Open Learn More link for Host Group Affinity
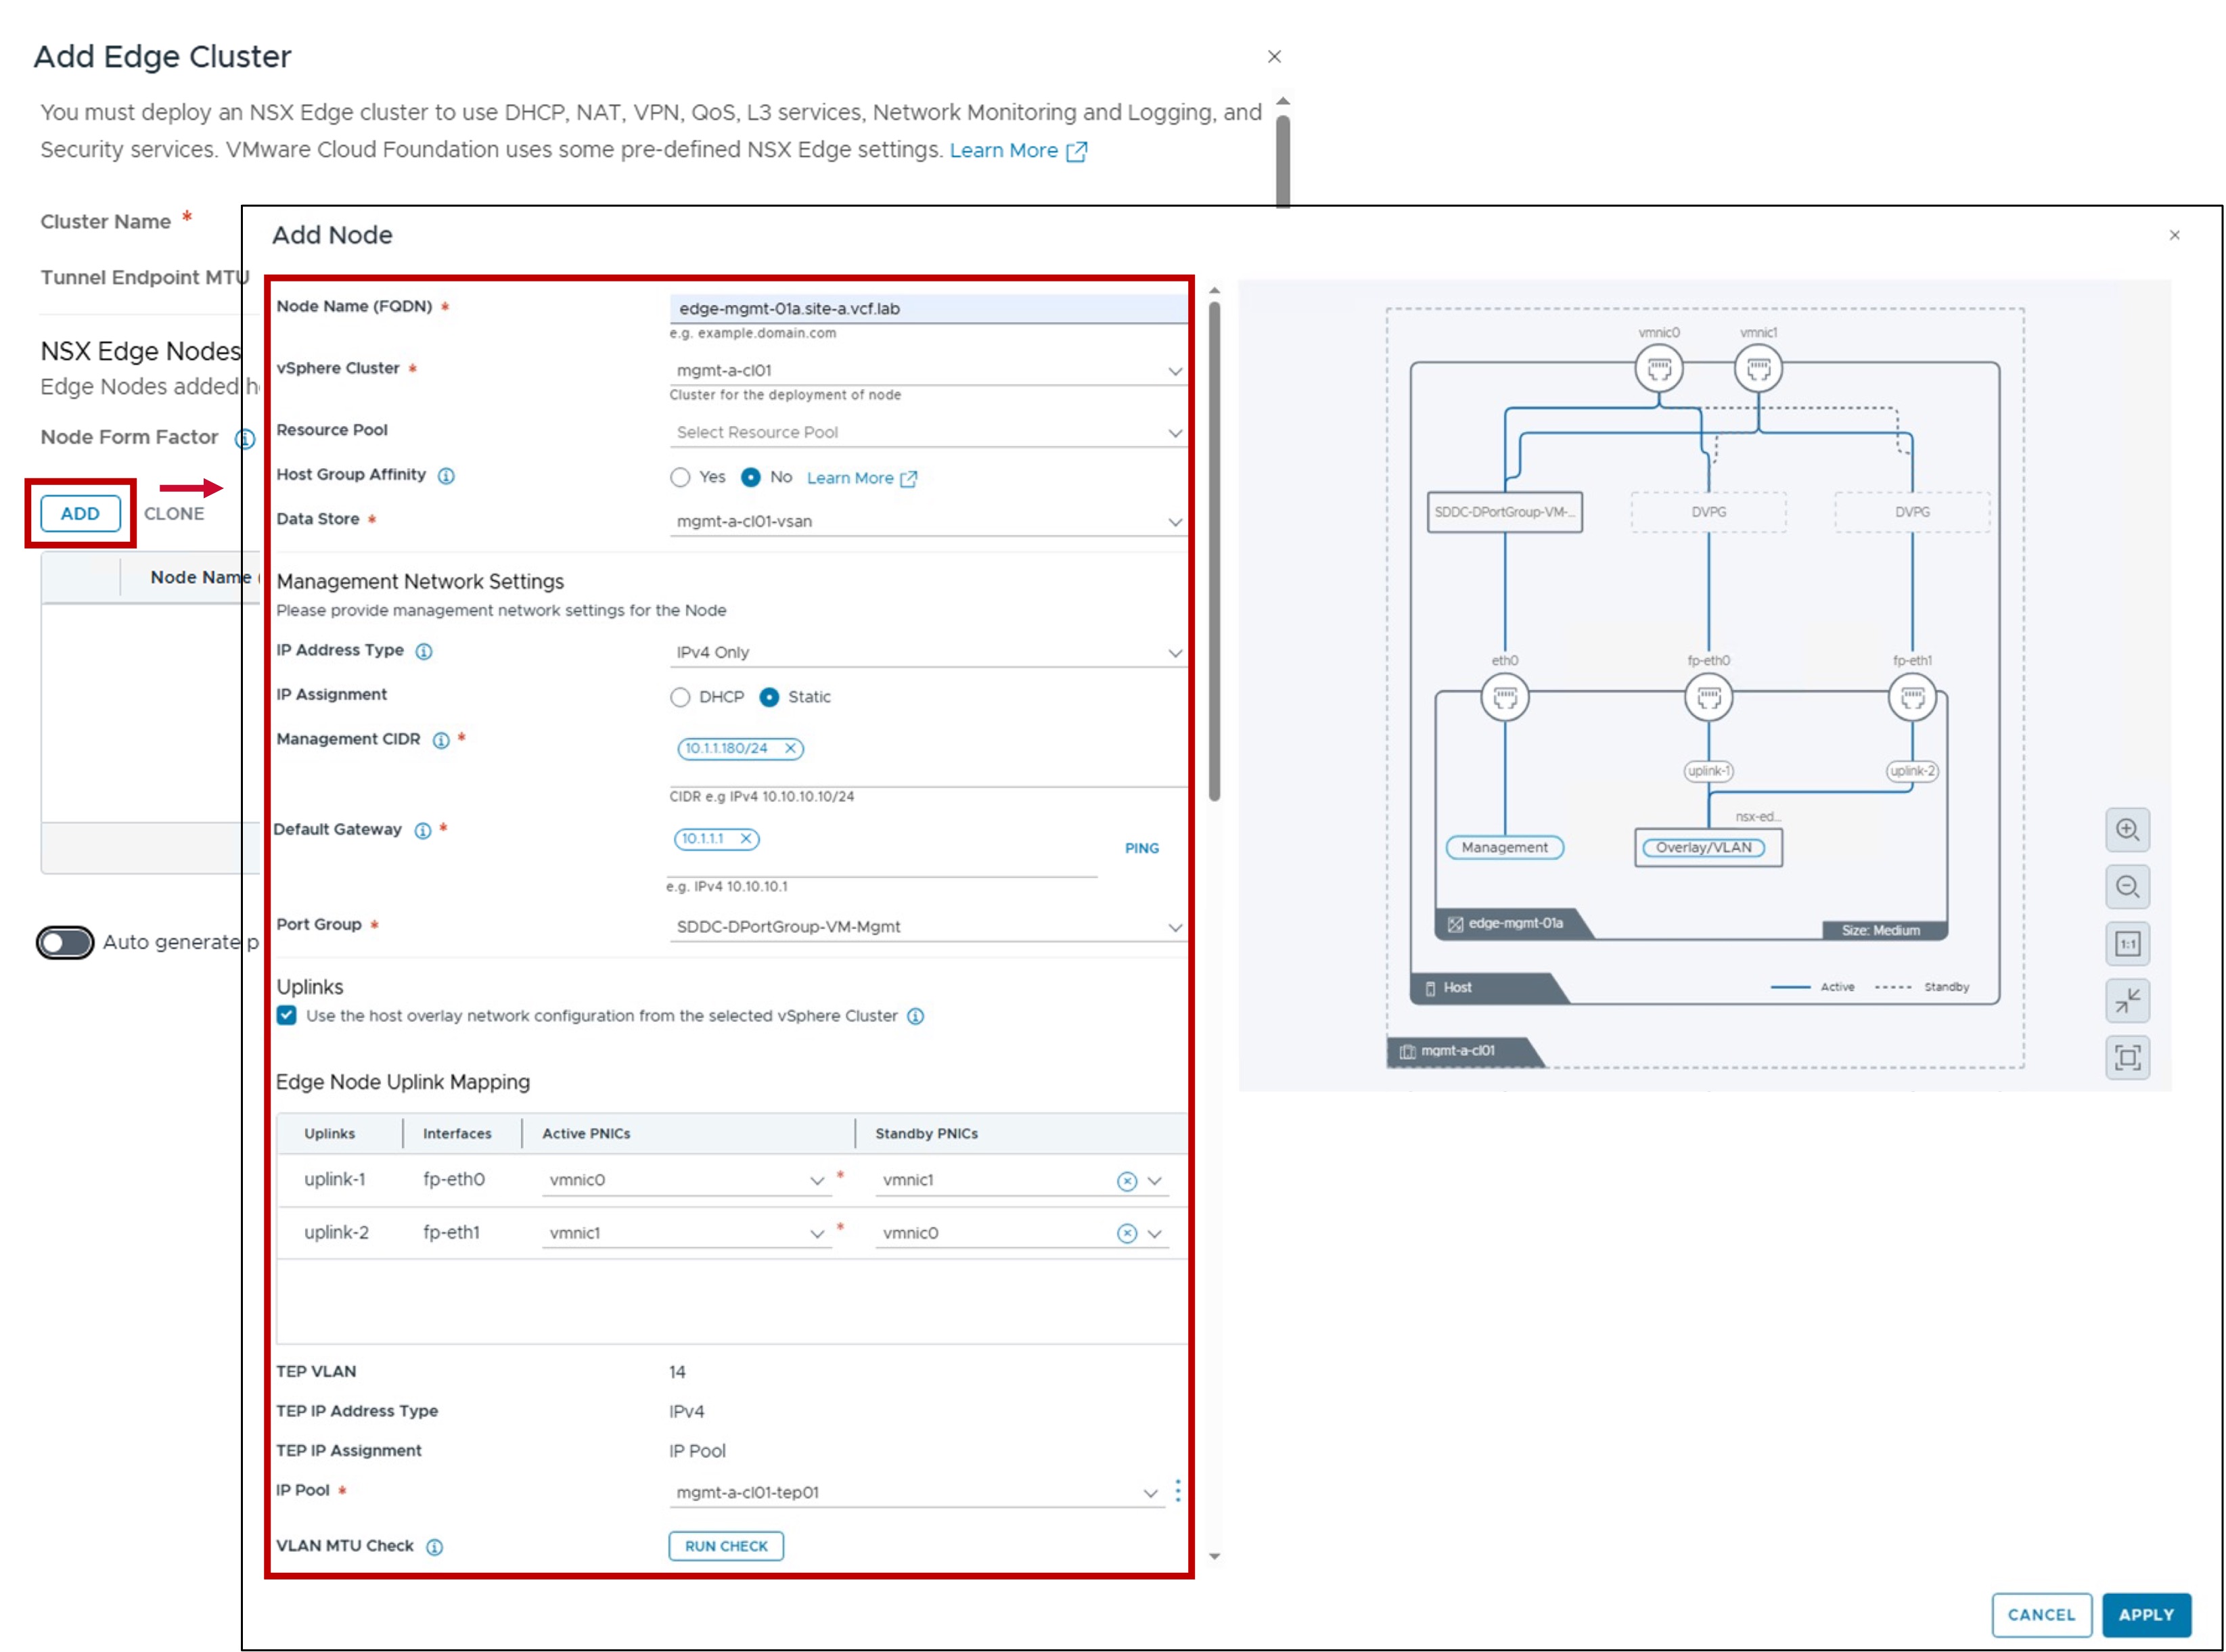Screen dimensions: 2226x1652 (x=861, y=479)
